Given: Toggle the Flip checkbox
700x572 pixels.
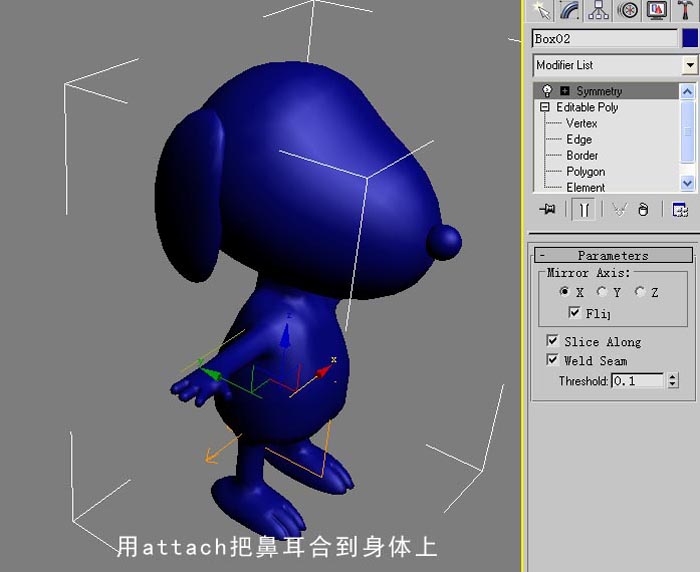Looking at the screenshot, I should pyautogui.click(x=574, y=312).
